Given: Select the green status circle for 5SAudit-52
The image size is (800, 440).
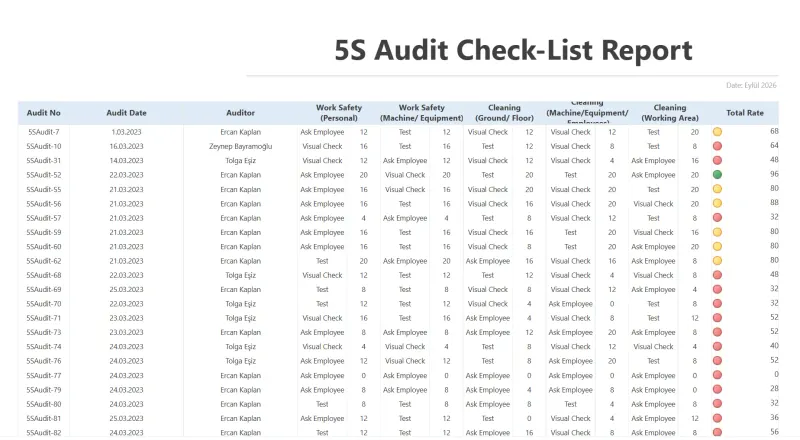Looking at the screenshot, I should tap(717, 175).
